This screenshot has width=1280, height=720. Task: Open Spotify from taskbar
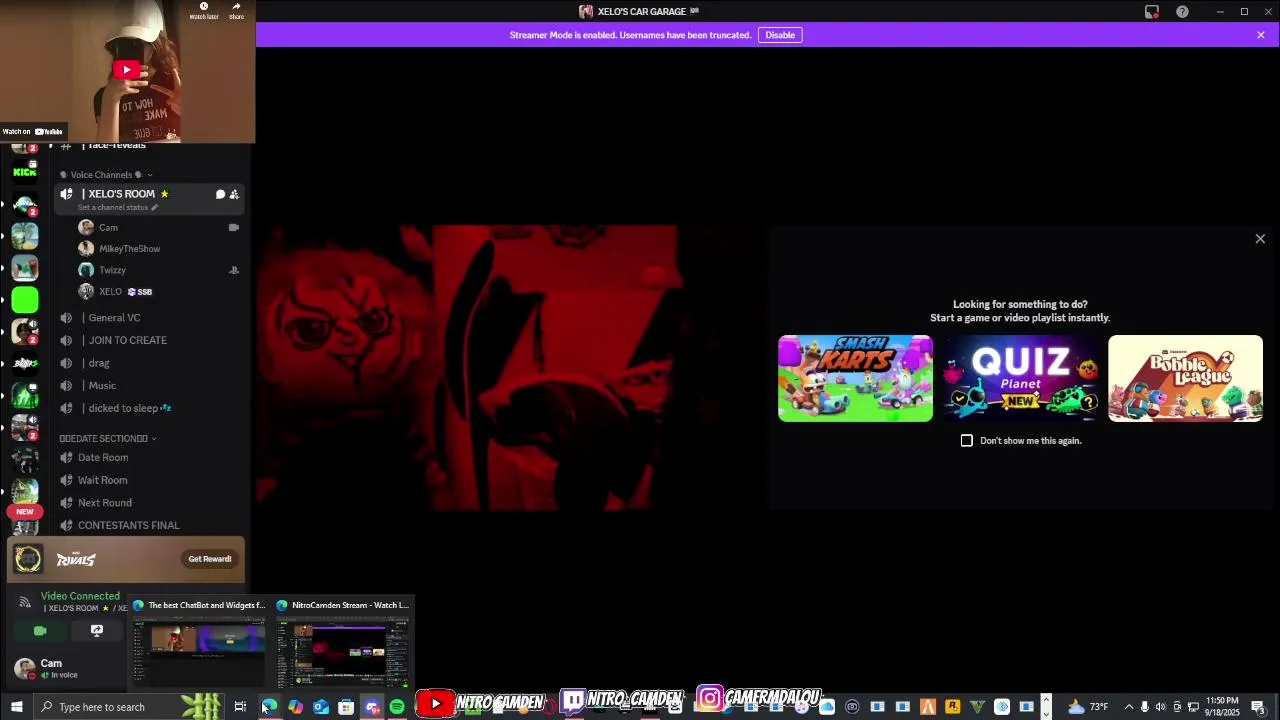pos(397,707)
